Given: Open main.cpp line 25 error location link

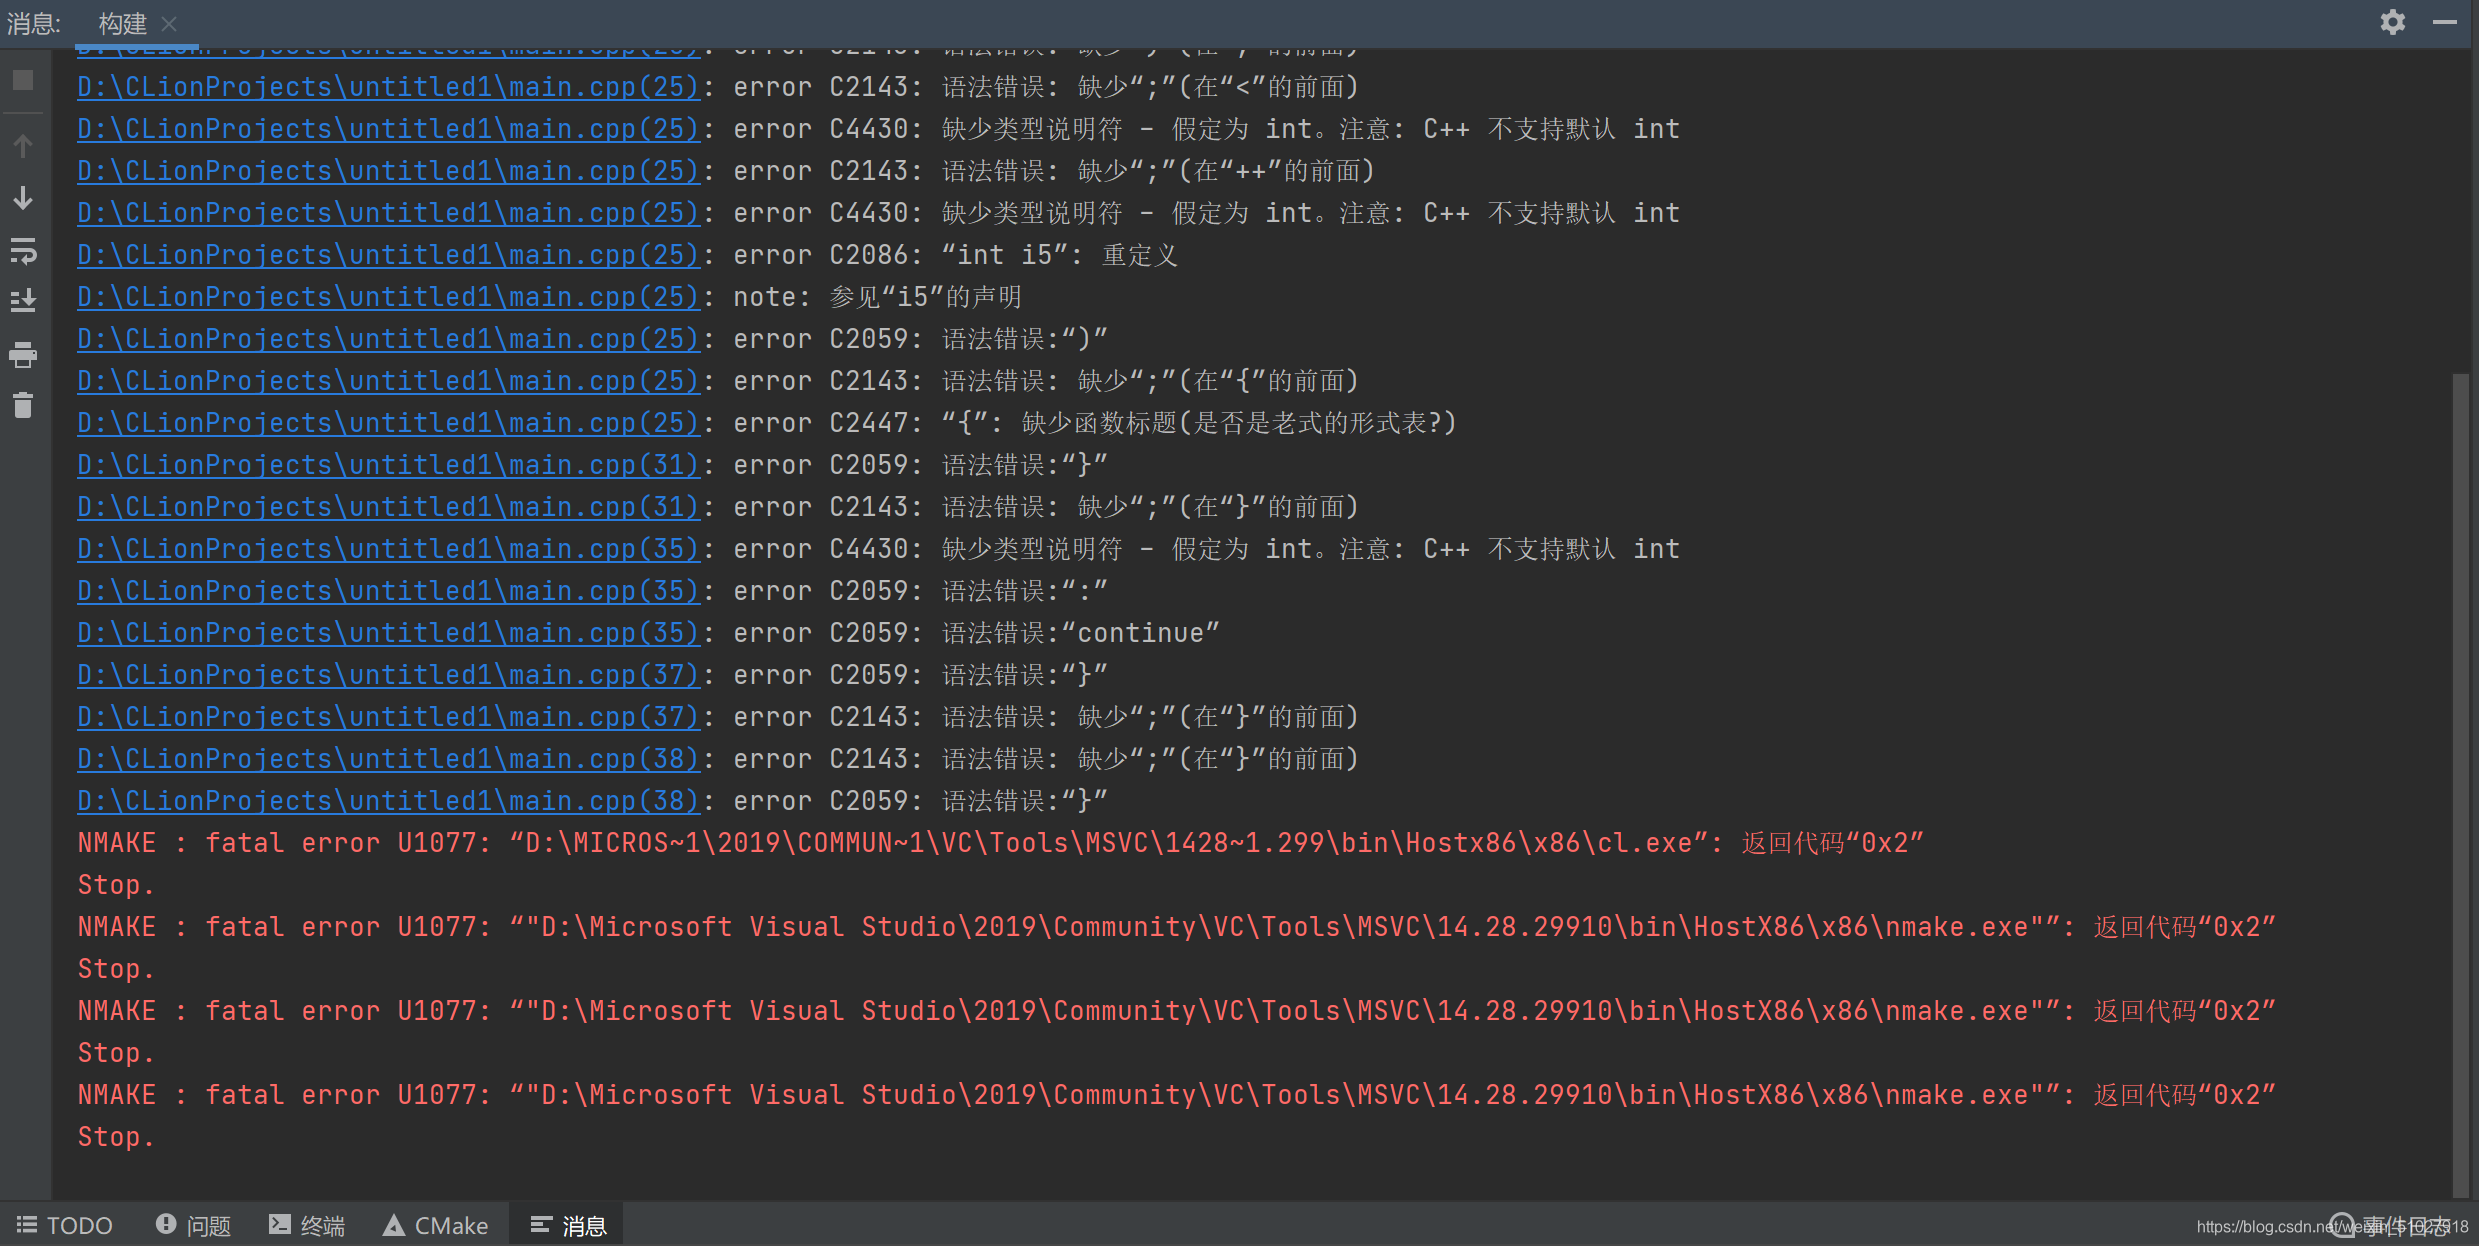Looking at the screenshot, I should (388, 87).
